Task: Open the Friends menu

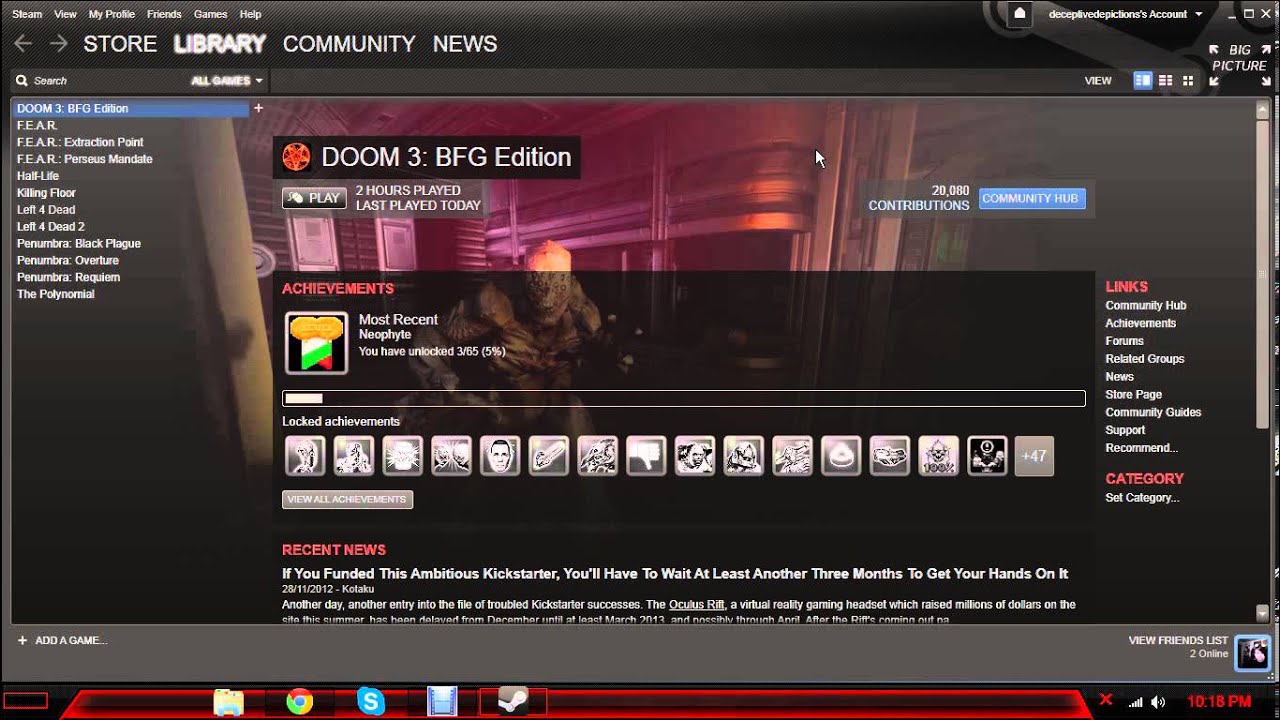Action: pos(164,14)
